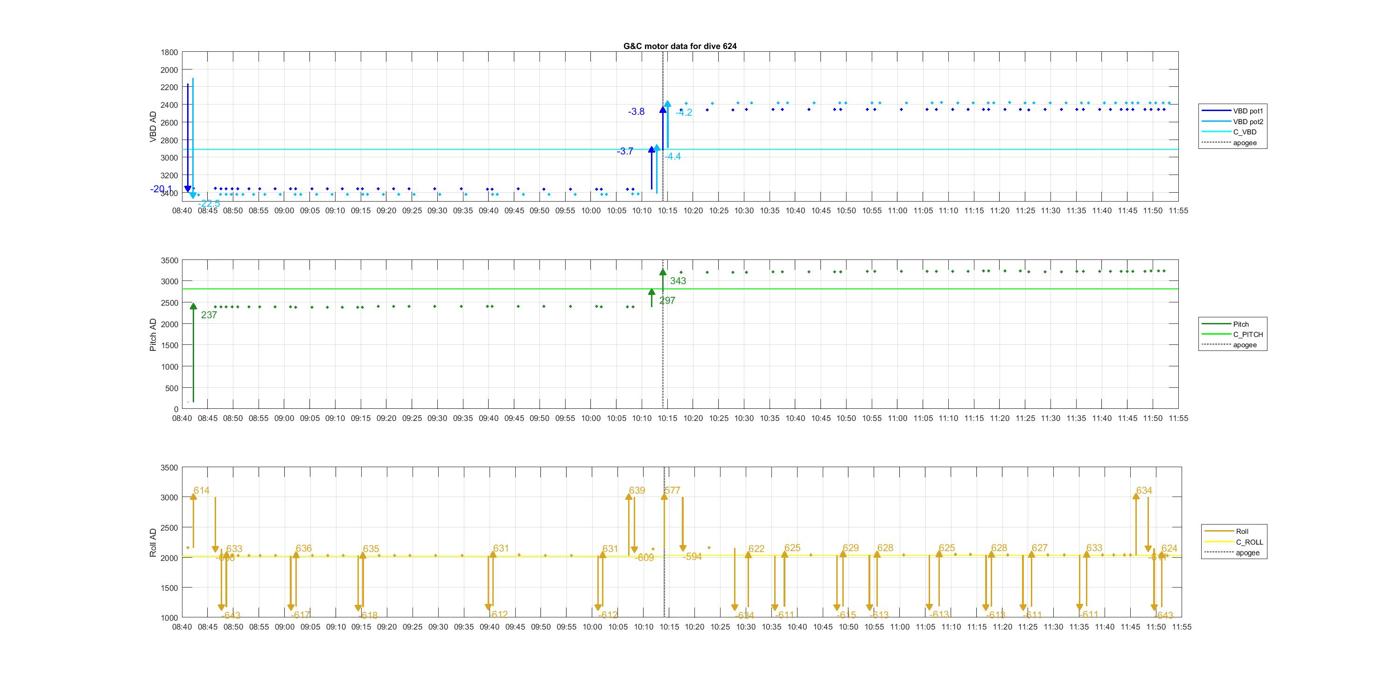Click the "Roll AD" y-axis label
The image size is (1400, 693).
pyautogui.click(x=154, y=542)
